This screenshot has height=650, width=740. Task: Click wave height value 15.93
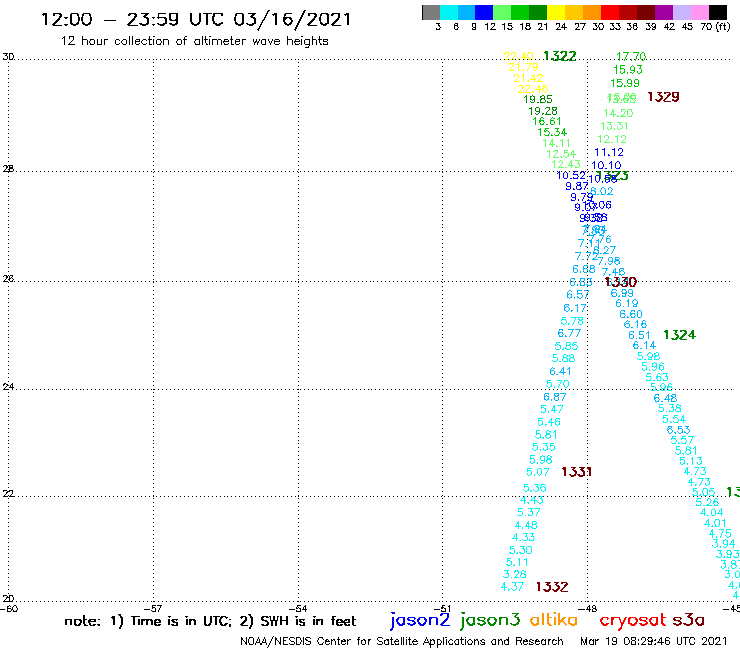click(x=628, y=70)
